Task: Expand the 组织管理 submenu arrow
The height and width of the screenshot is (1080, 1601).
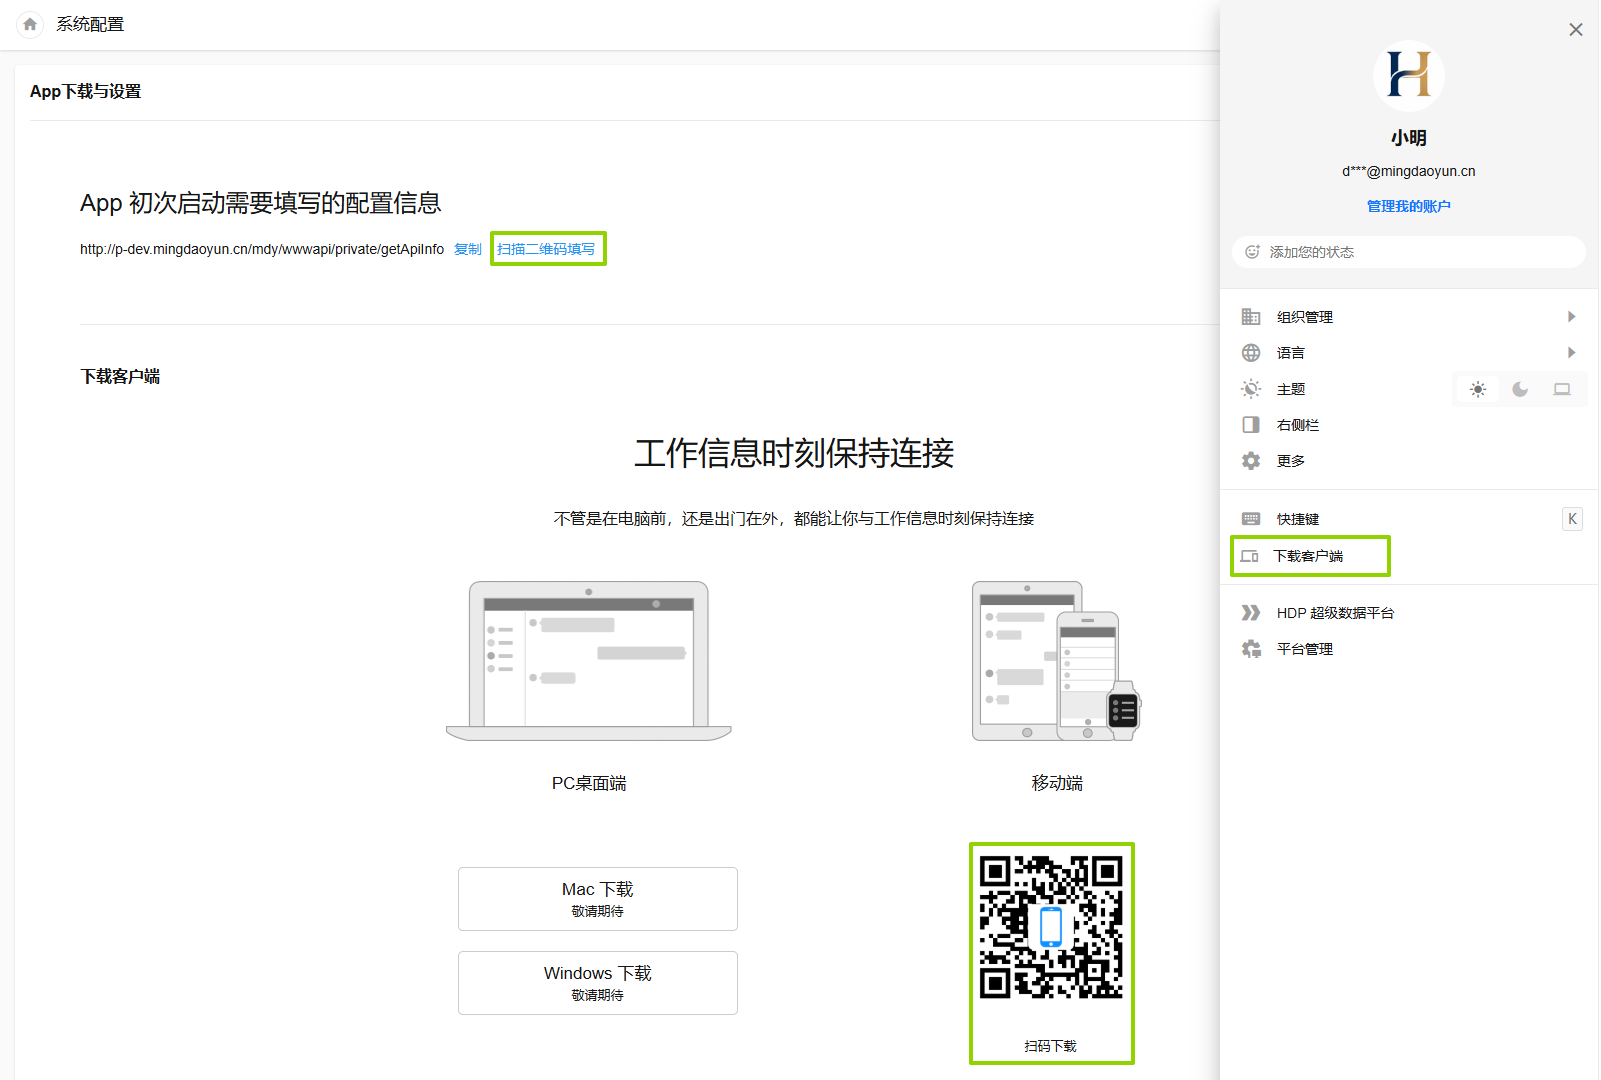Action: pyautogui.click(x=1572, y=317)
